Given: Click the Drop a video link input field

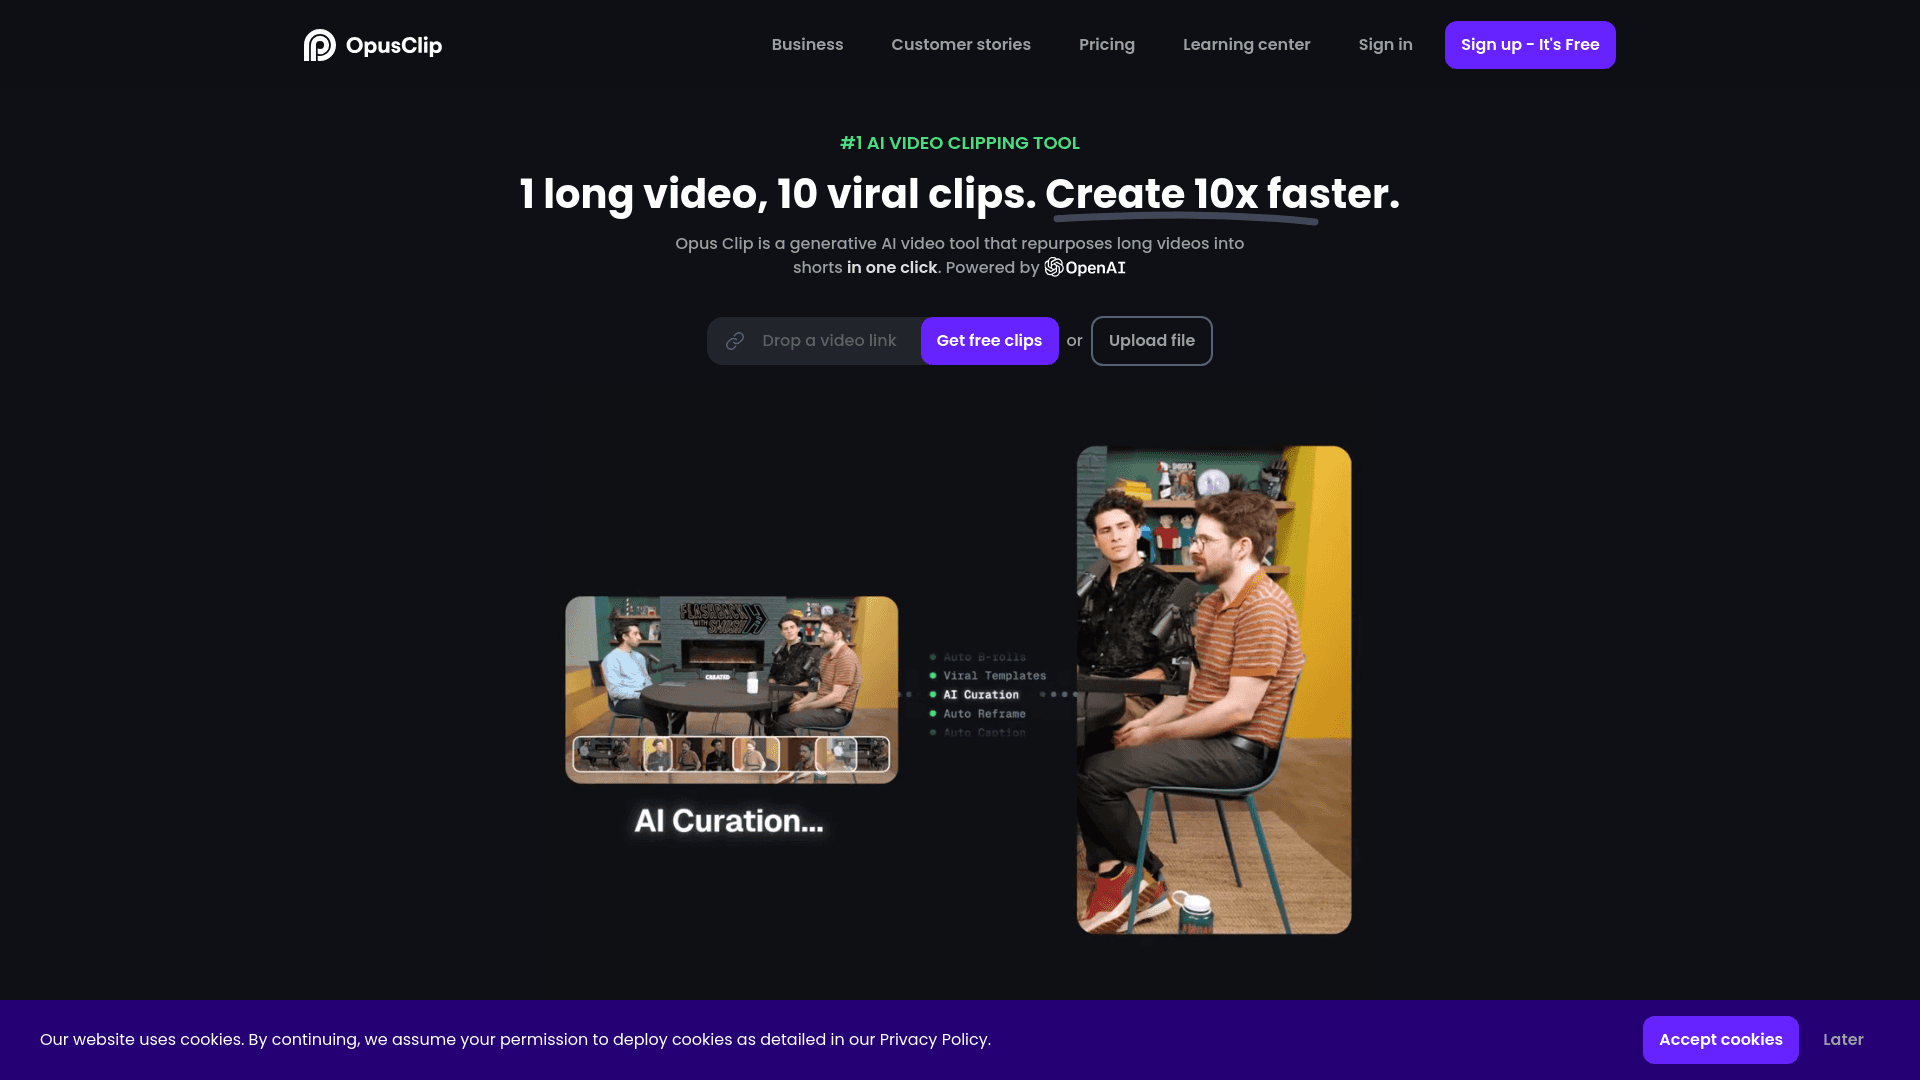Looking at the screenshot, I should [818, 340].
